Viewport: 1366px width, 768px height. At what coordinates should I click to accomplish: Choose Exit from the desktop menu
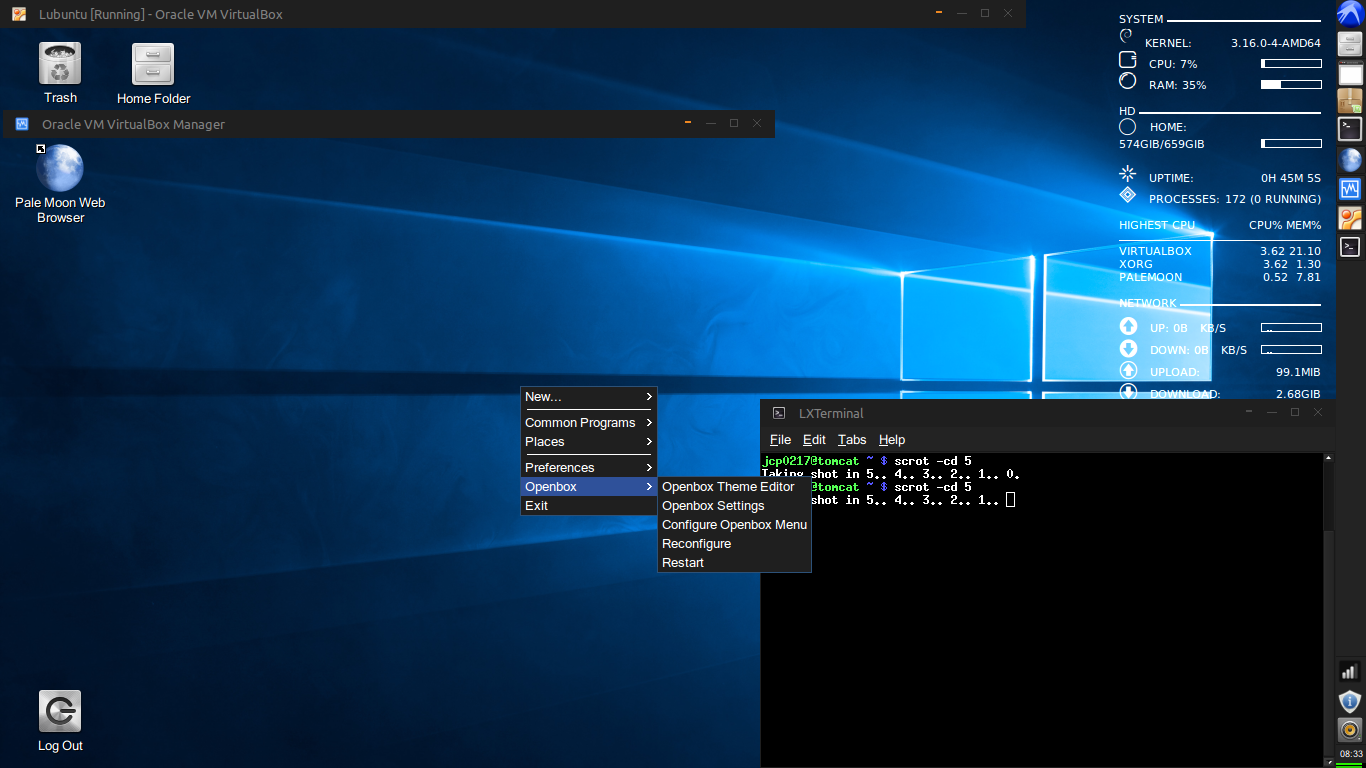point(588,506)
